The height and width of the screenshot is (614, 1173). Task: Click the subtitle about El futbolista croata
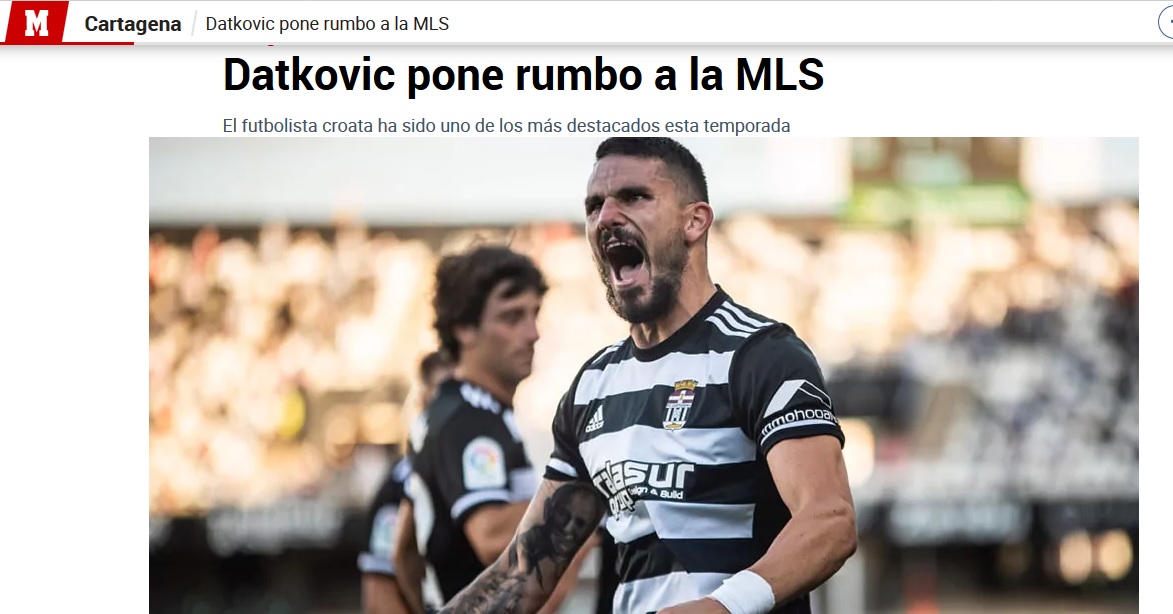(506, 126)
